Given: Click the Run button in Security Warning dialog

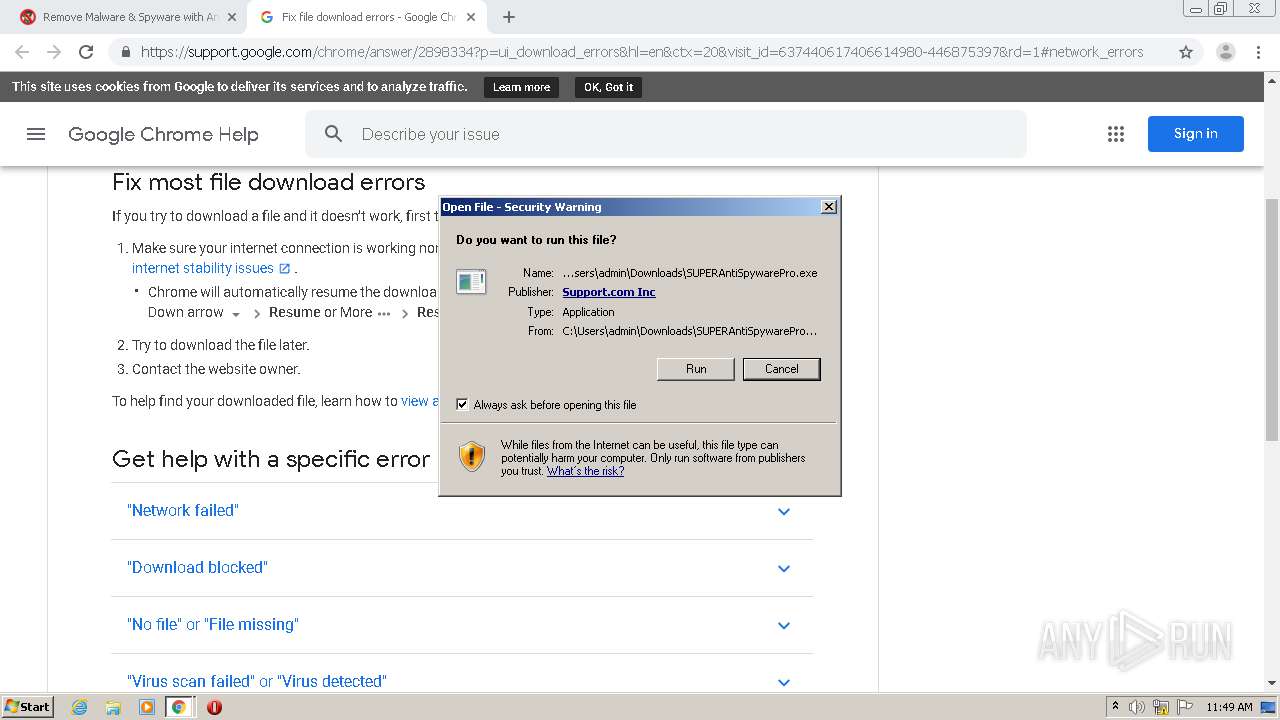Looking at the screenshot, I should [x=696, y=369].
